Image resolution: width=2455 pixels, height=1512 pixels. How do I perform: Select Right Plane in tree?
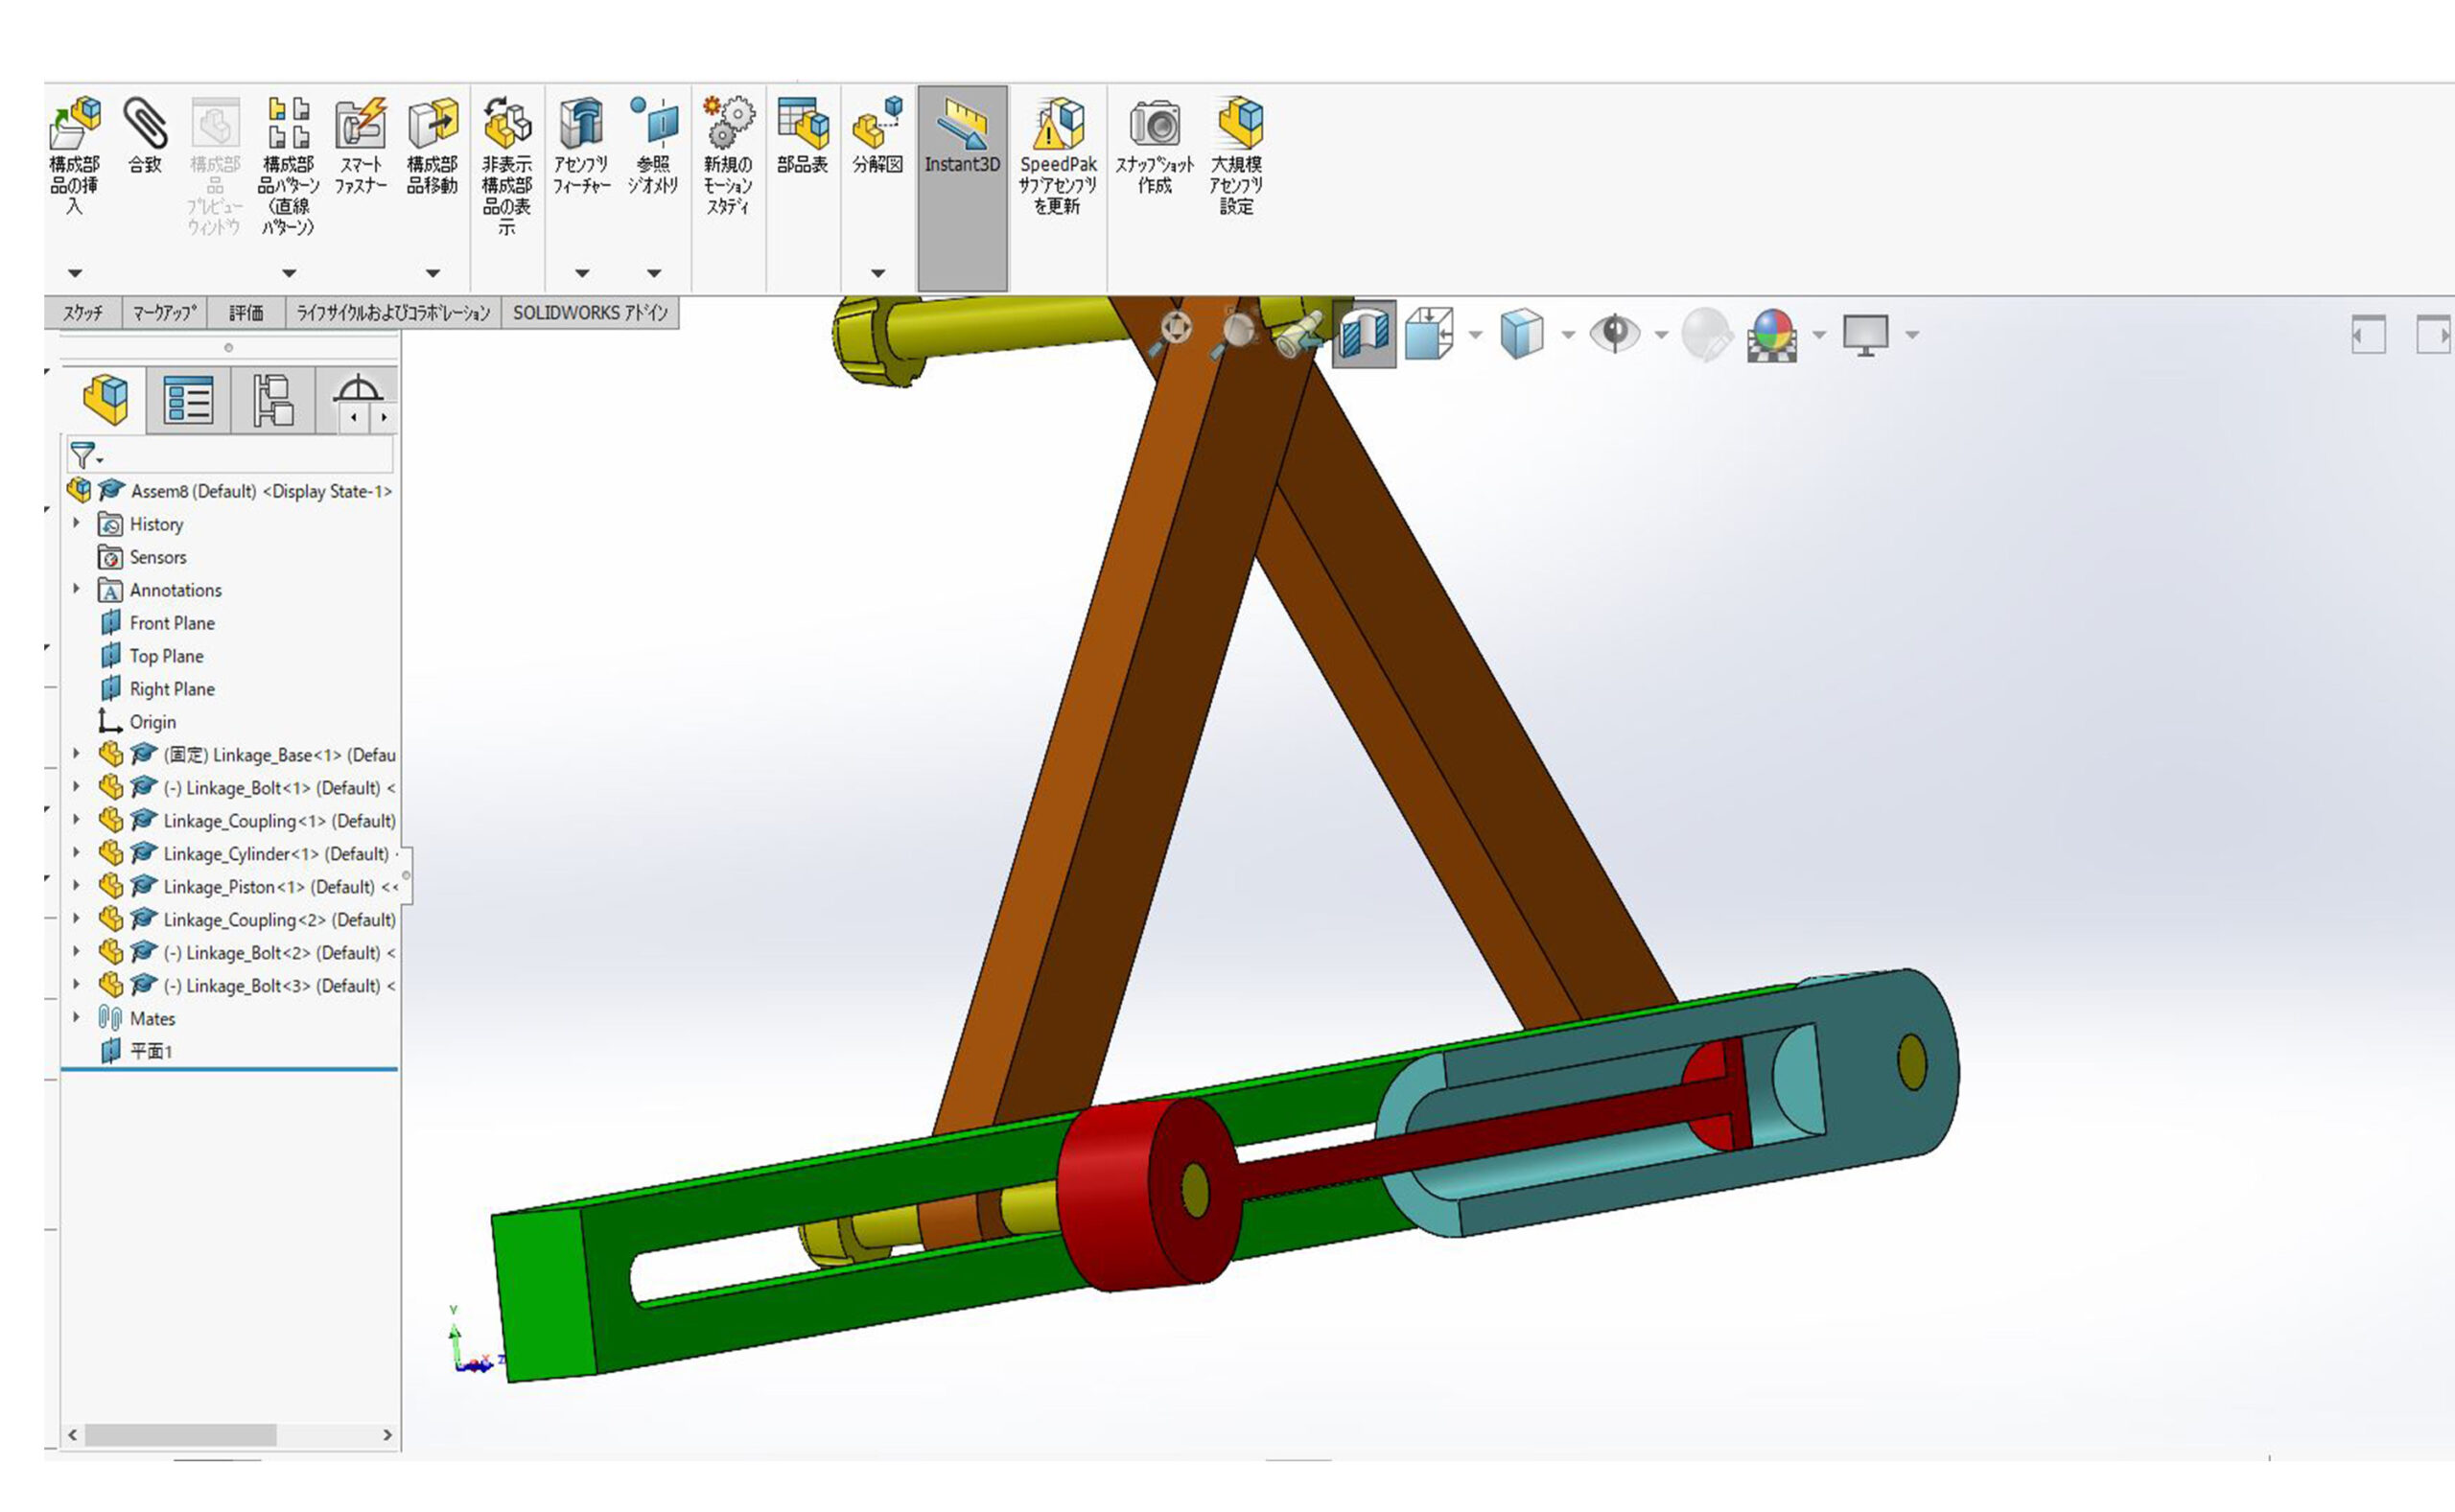pos(157,689)
